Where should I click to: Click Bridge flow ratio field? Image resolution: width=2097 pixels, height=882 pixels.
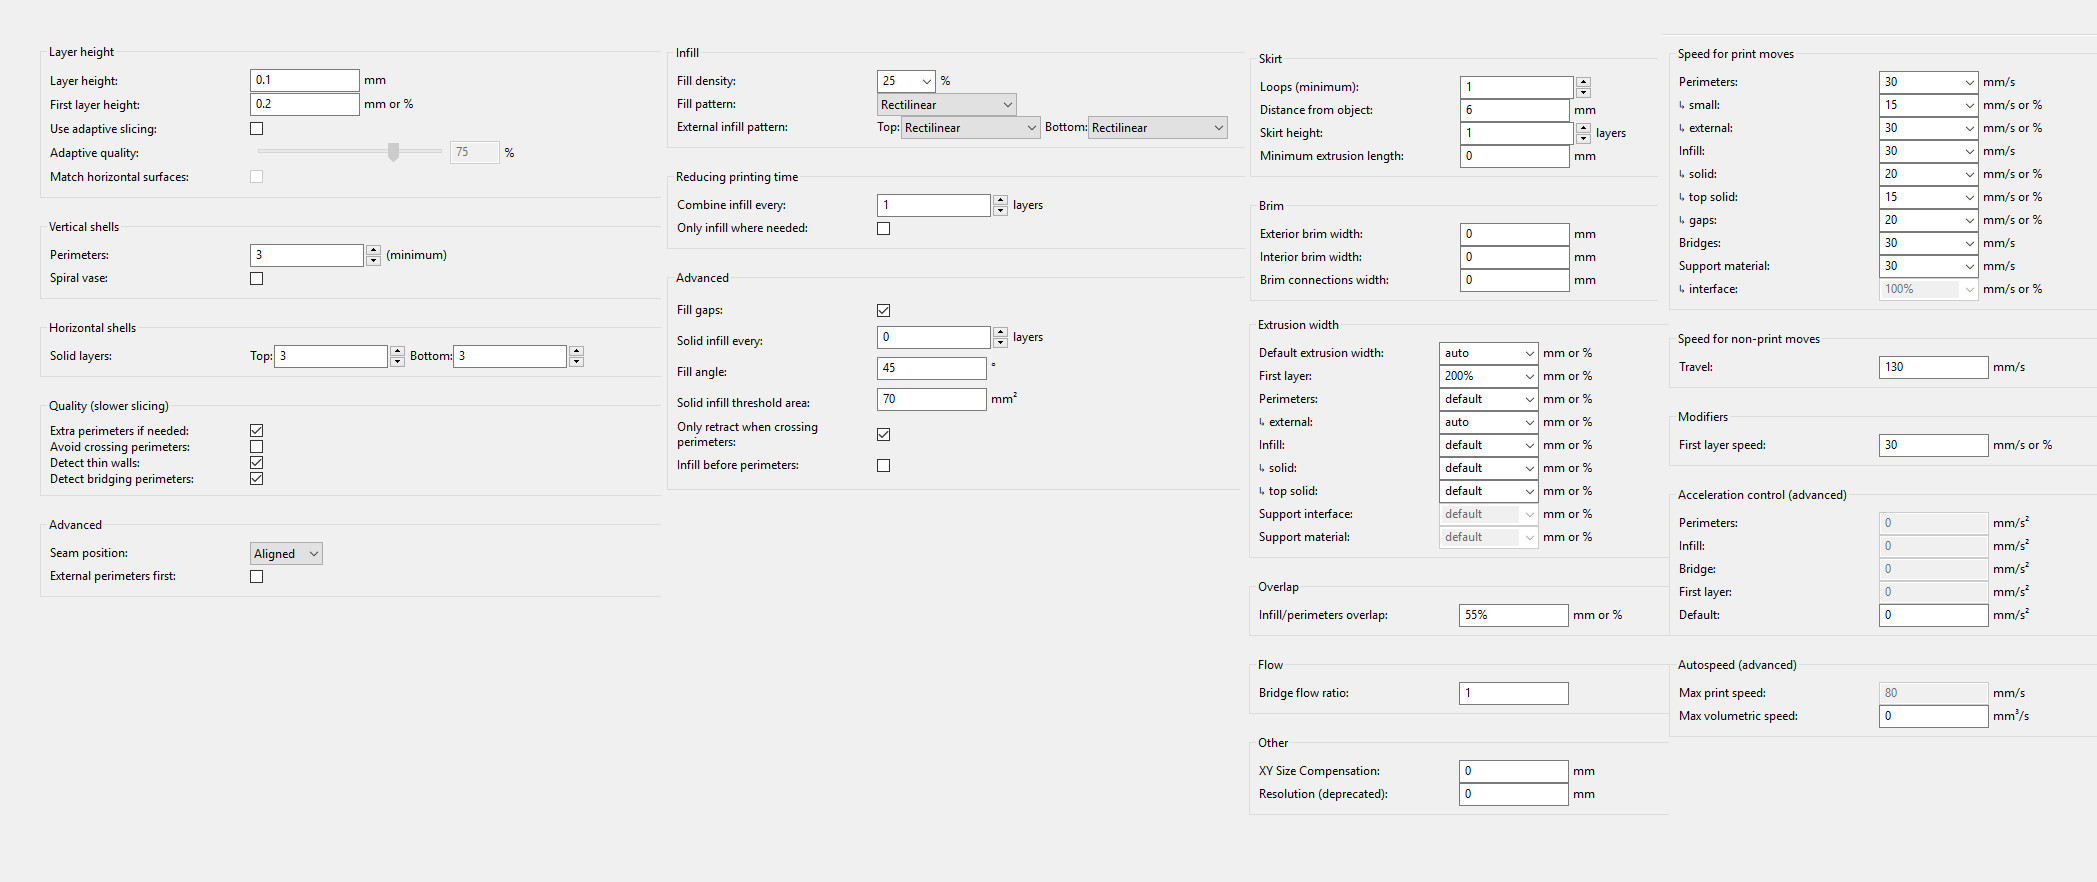pyautogui.click(x=1514, y=693)
